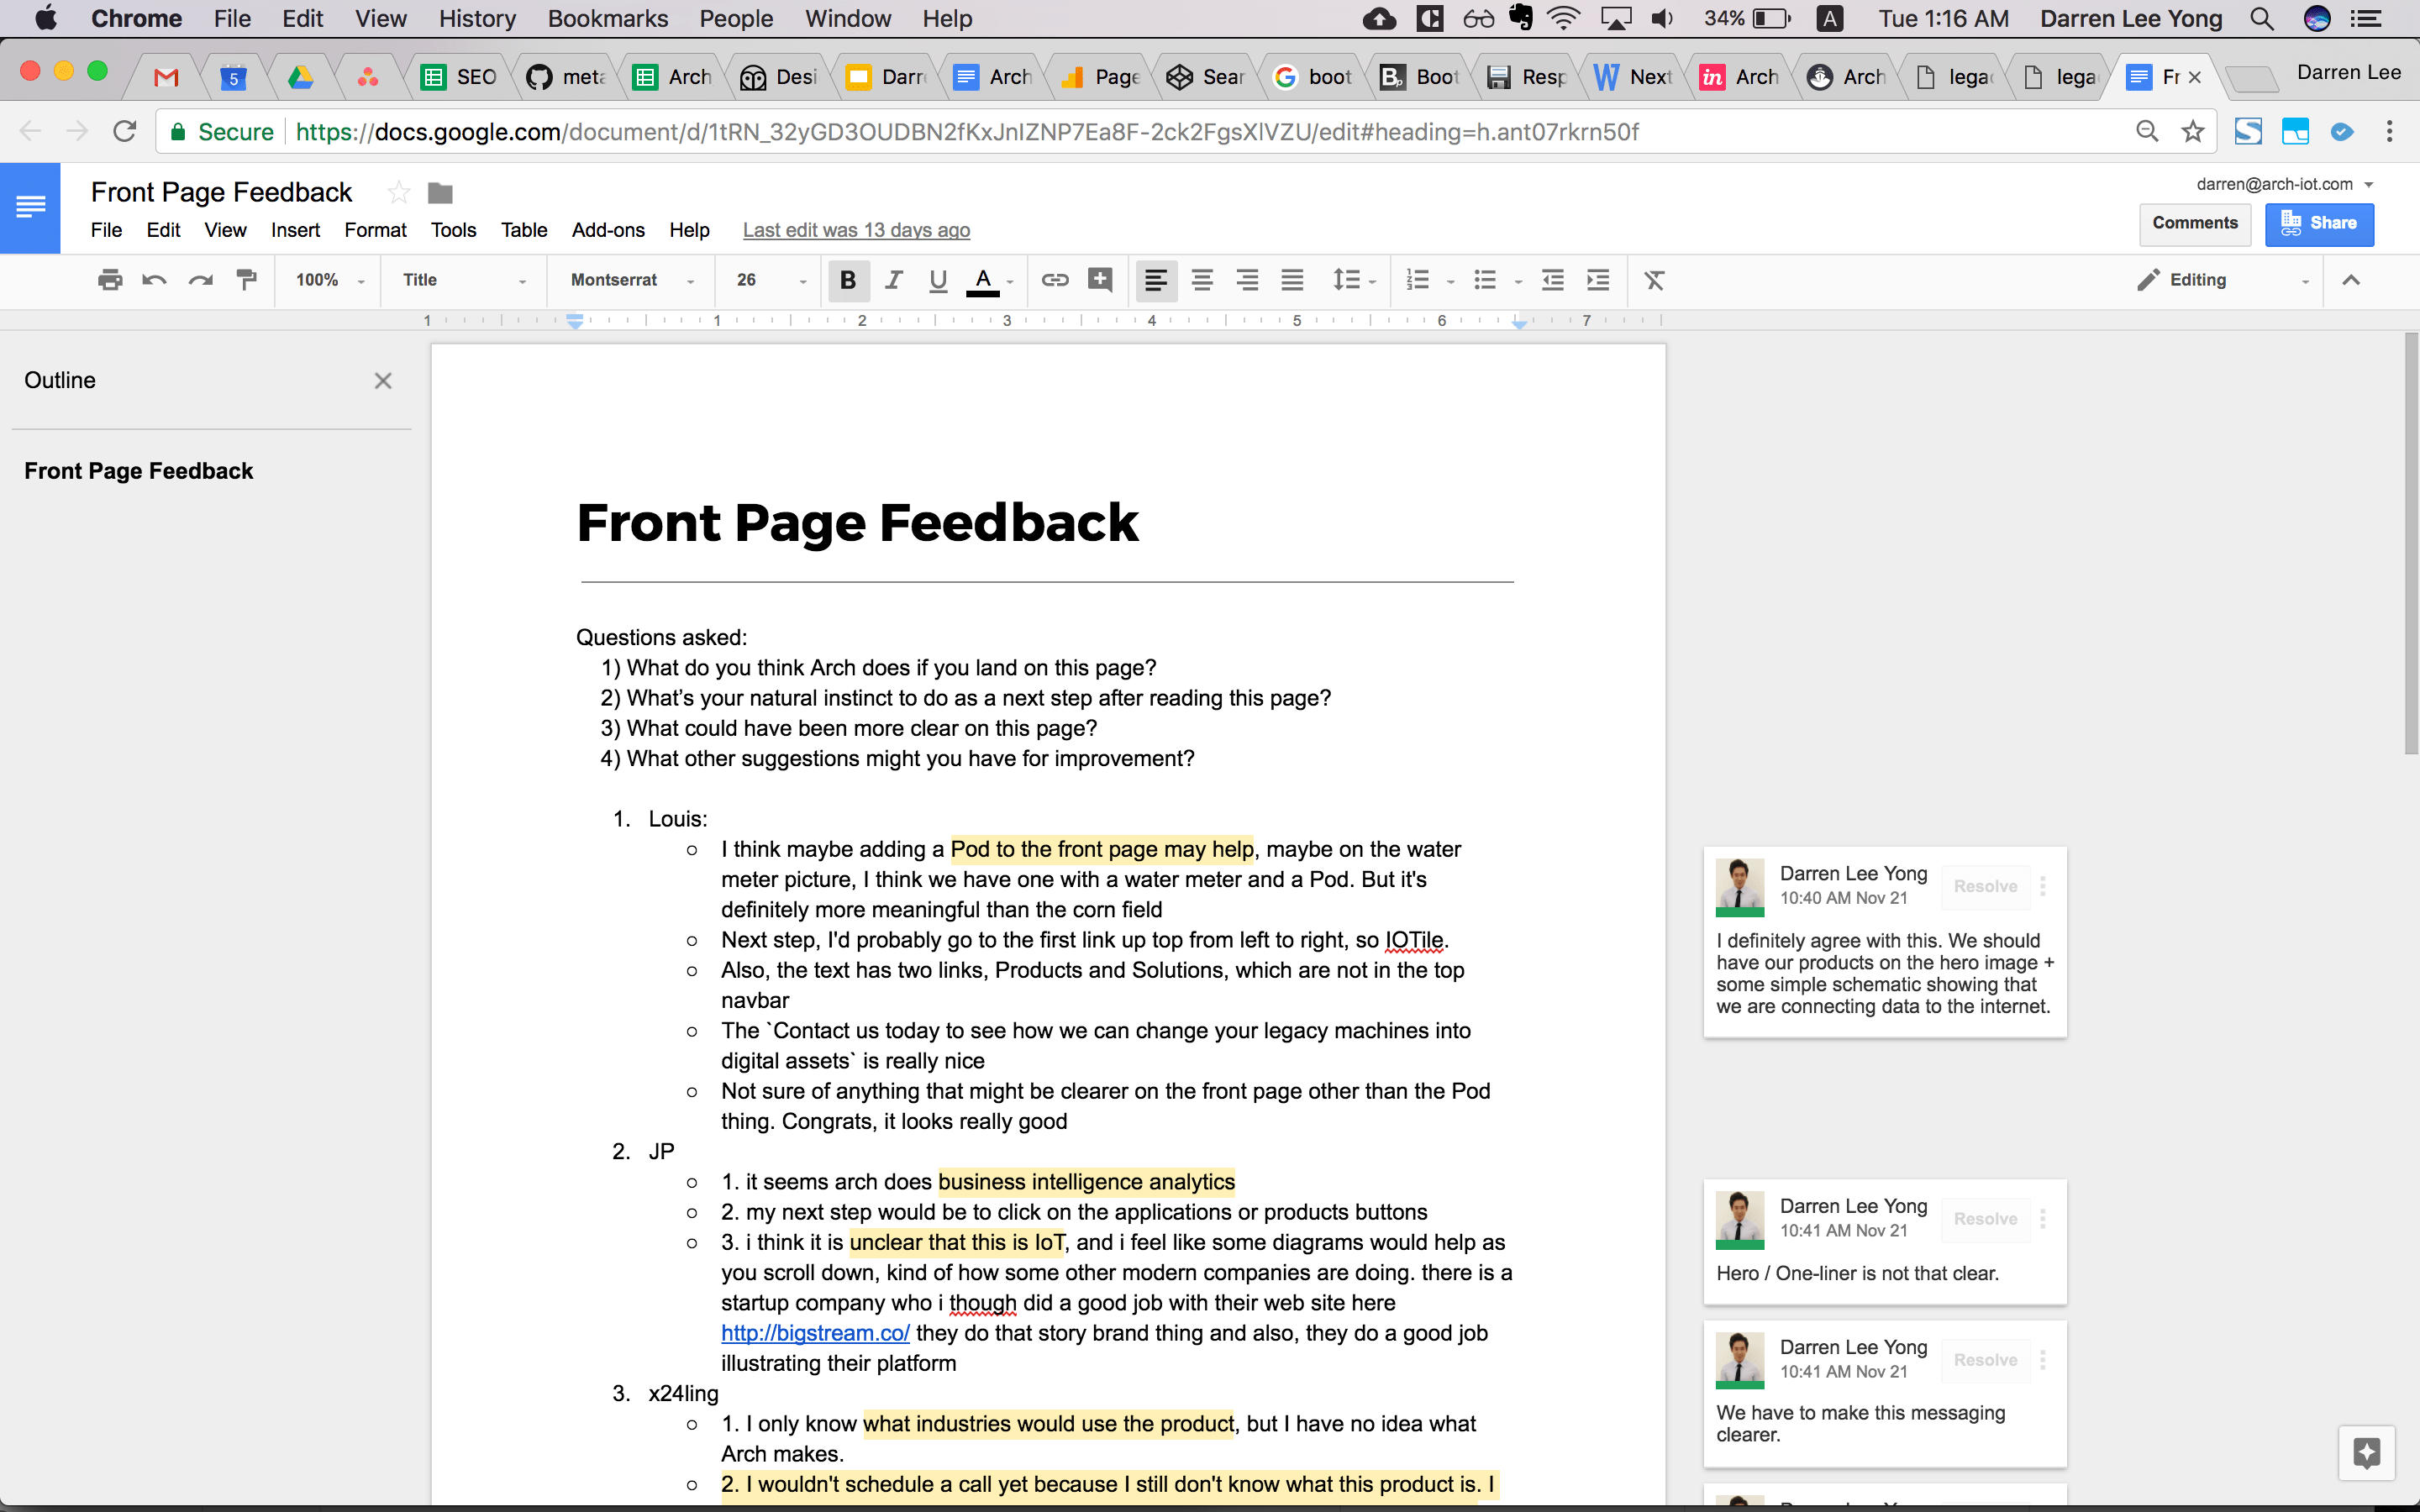Click the blue Share button

(2319, 223)
